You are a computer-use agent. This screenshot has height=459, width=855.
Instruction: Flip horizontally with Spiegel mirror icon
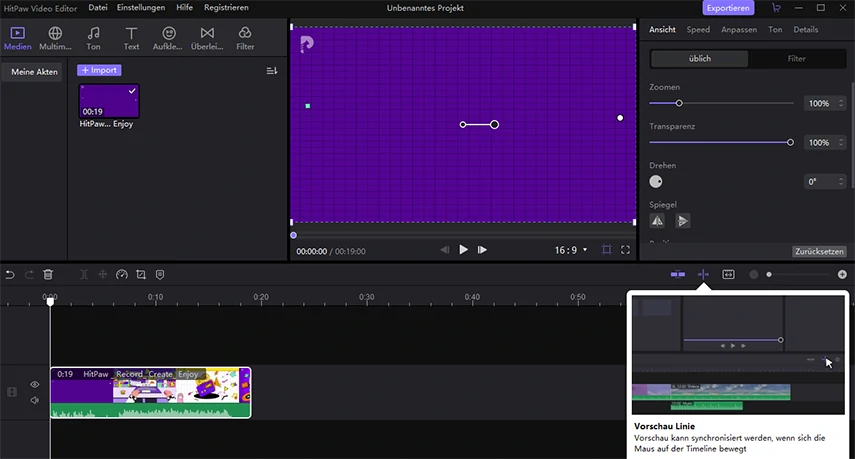658,221
